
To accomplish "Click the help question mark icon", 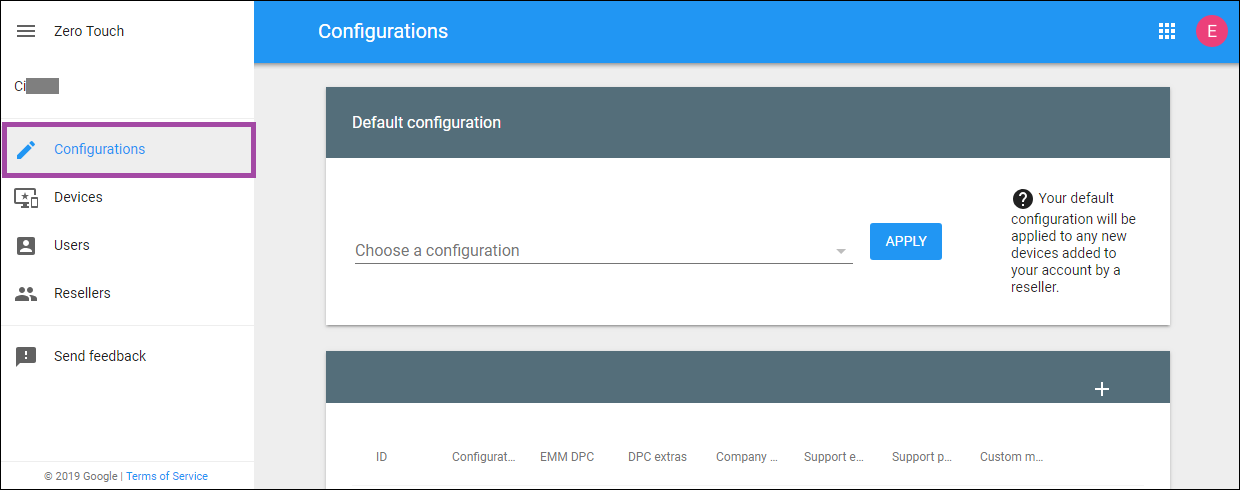I will point(1022,198).
